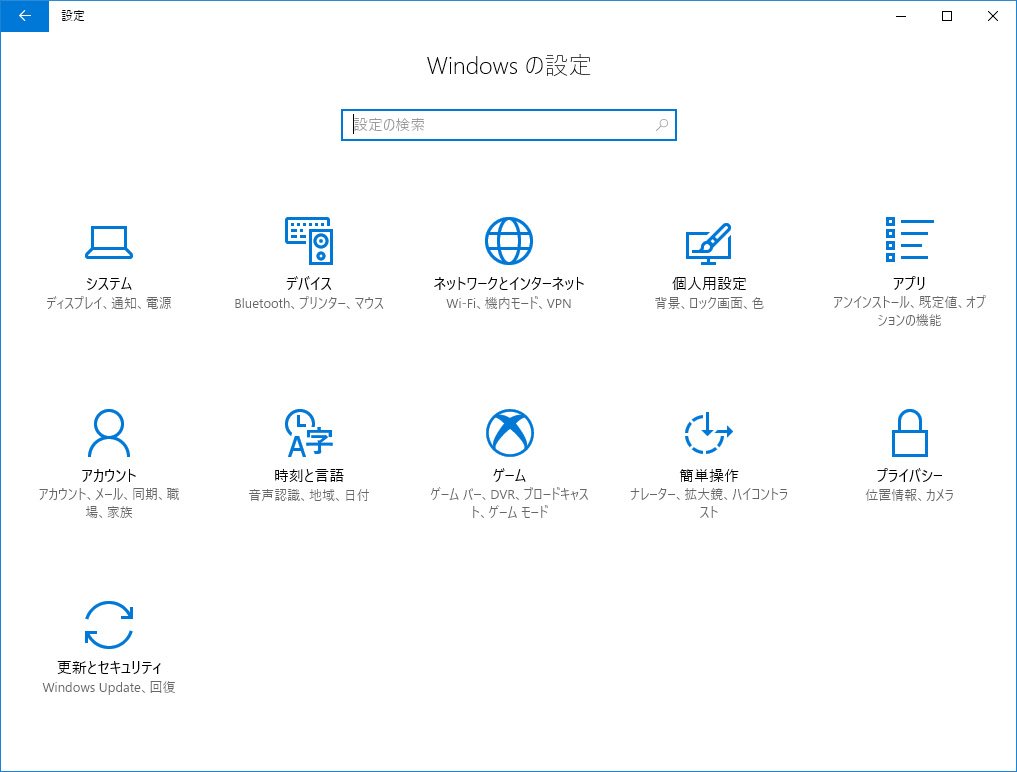Click the magnifier icon in search box
1017x772 pixels.
click(x=662, y=125)
